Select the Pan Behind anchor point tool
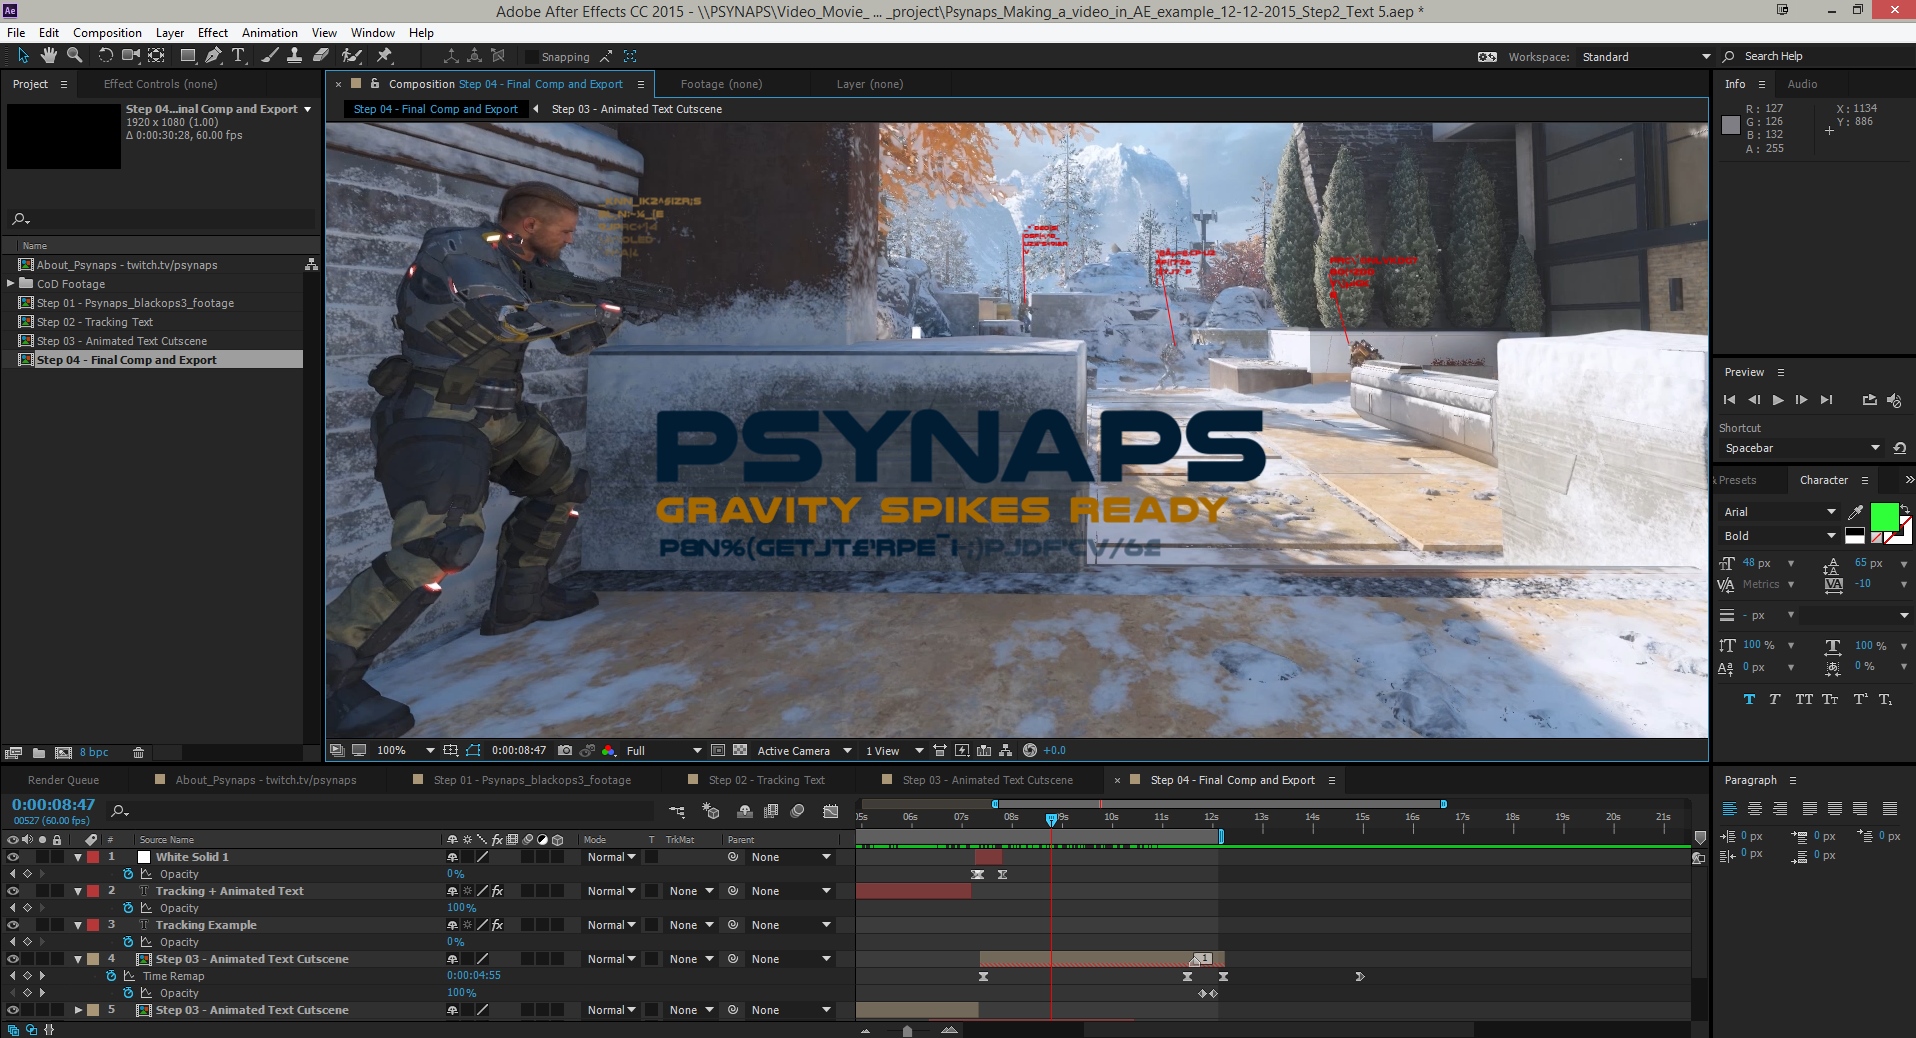Screen dimensions: 1916x1038 coord(157,56)
